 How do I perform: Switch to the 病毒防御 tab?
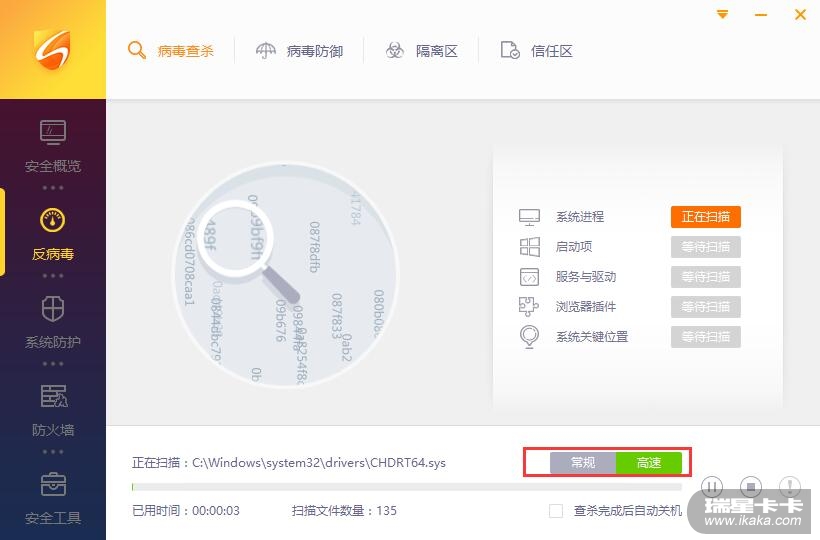tap(299, 51)
